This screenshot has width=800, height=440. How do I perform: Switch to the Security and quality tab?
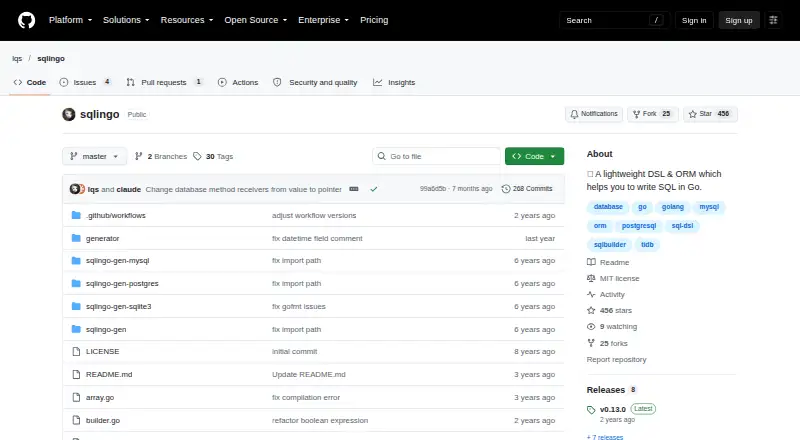[x=315, y=82]
